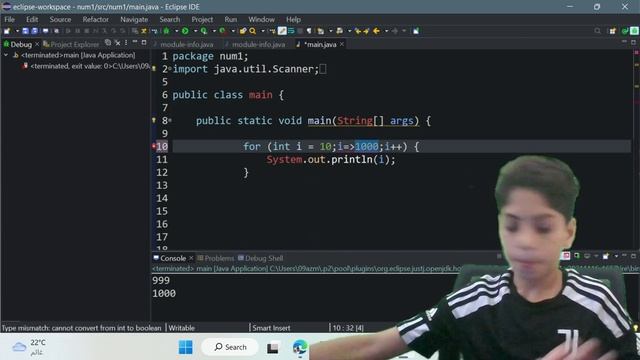Open the Search toolbar dropdown arrow

tap(262, 31)
